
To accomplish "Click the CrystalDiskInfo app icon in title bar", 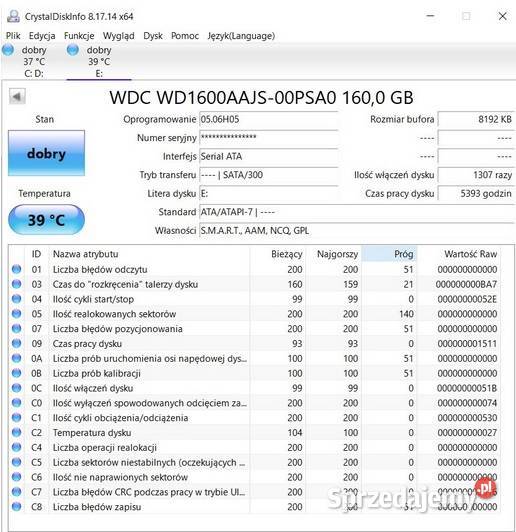I will pyautogui.click(x=13, y=16).
